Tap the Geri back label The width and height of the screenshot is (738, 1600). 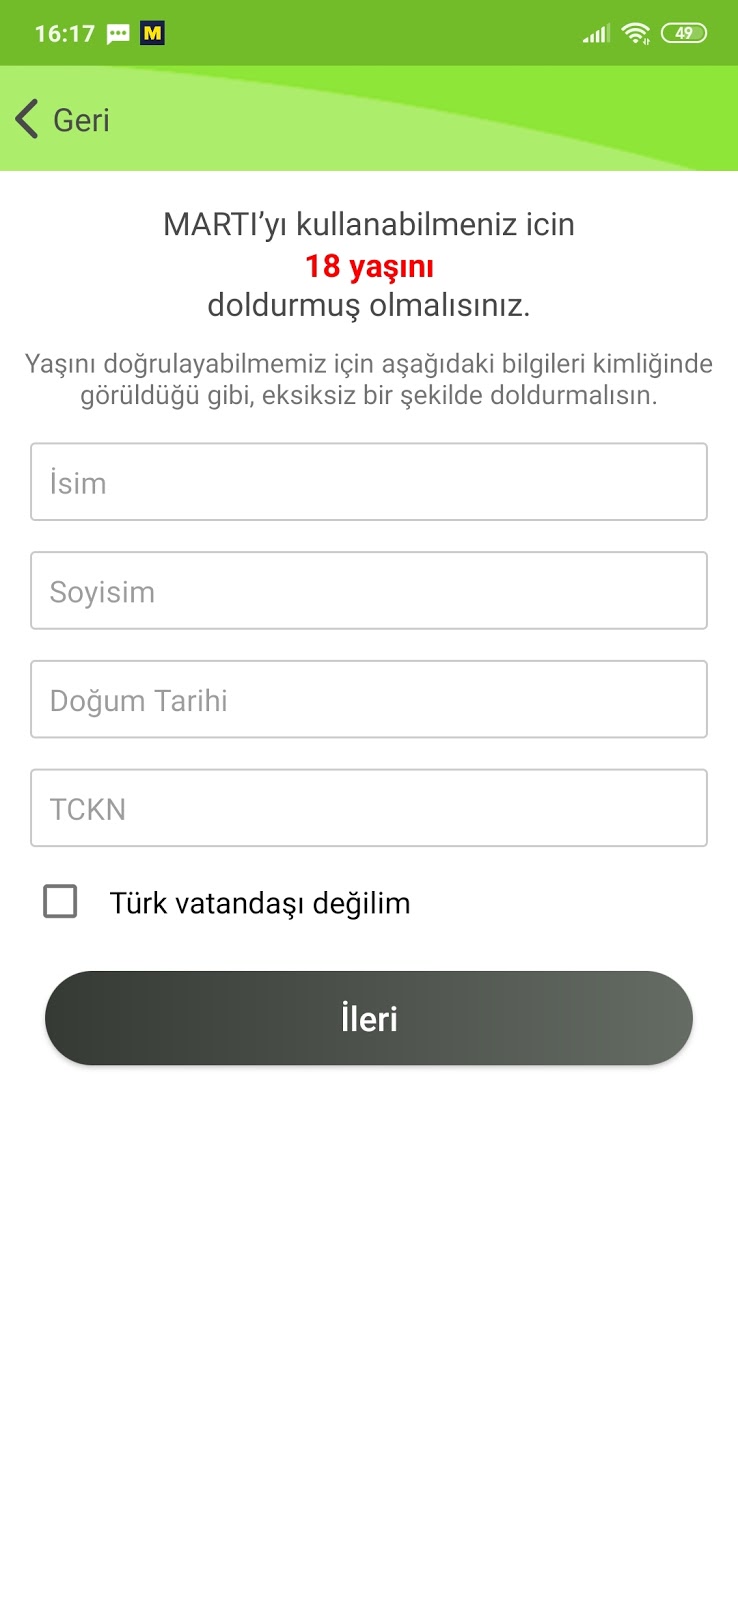(81, 120)
